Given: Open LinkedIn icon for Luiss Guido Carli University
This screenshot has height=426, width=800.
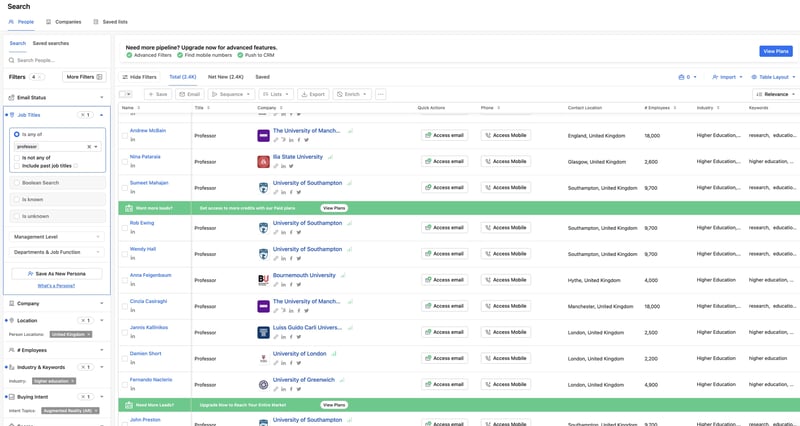Looking at the screenshot, I should [x=283, y=337].
